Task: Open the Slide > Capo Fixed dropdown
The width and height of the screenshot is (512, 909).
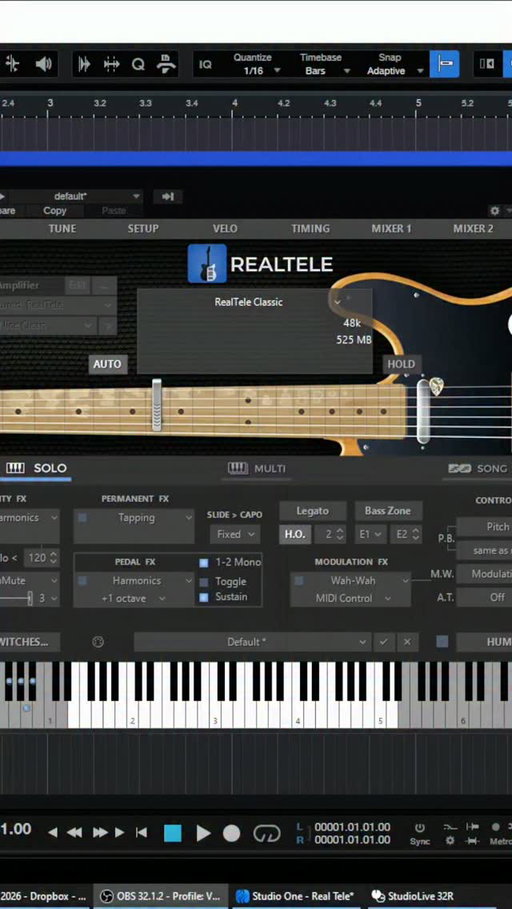Action: coord(235,535)
